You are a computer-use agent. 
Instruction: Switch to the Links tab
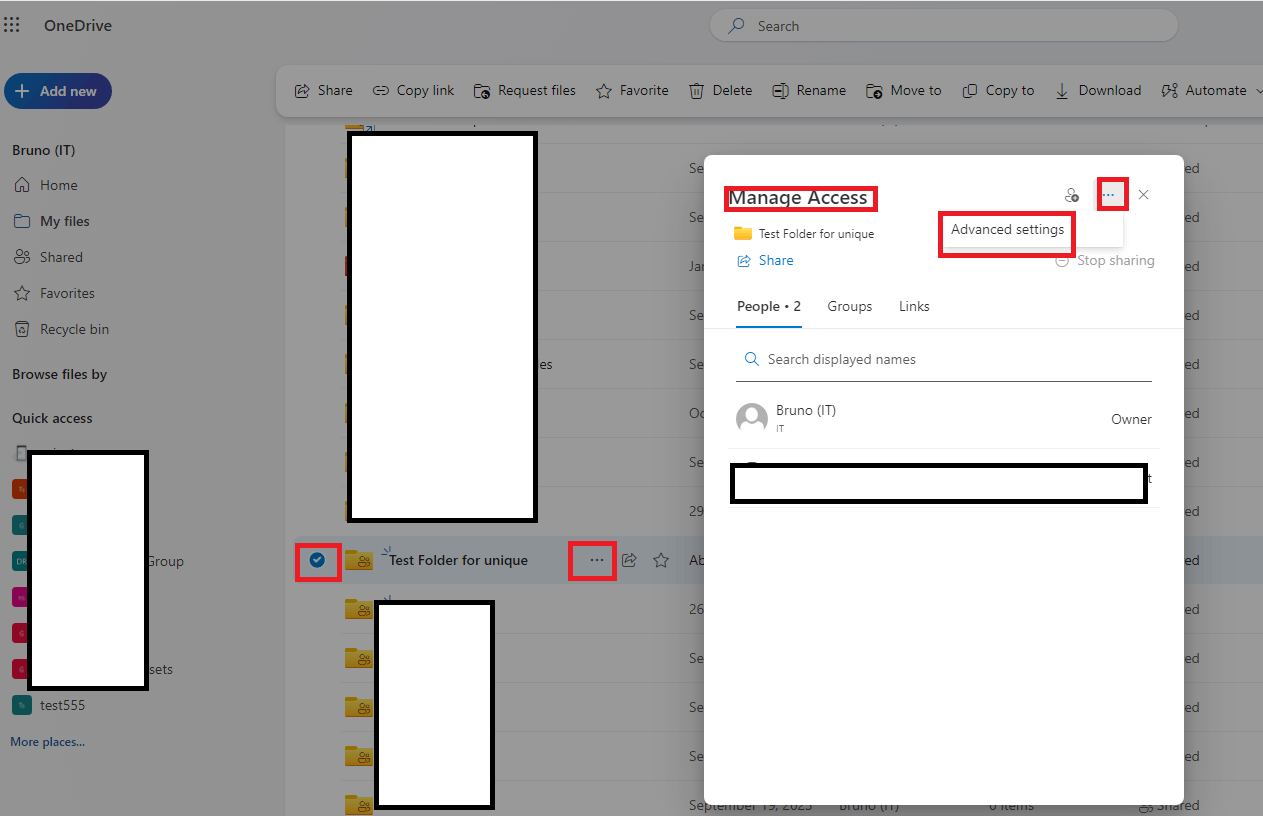tap(914, 307)
